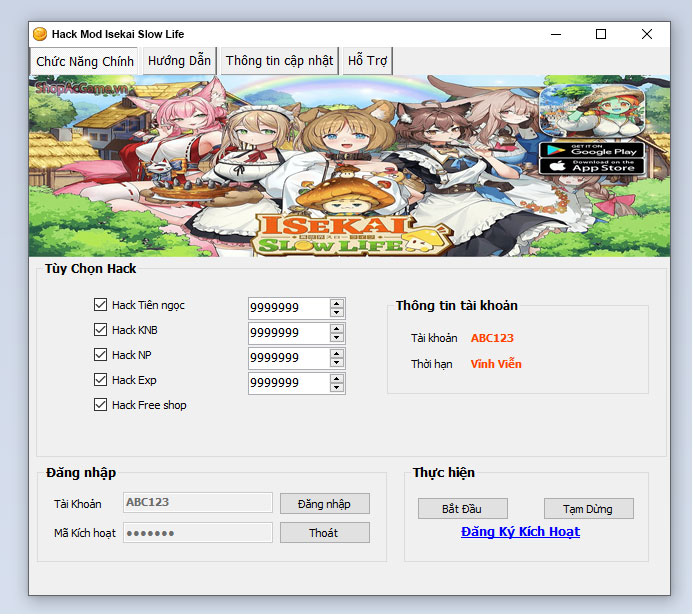Uncheck the Hack Tiên ngọc checkbox

pos(100,304)
